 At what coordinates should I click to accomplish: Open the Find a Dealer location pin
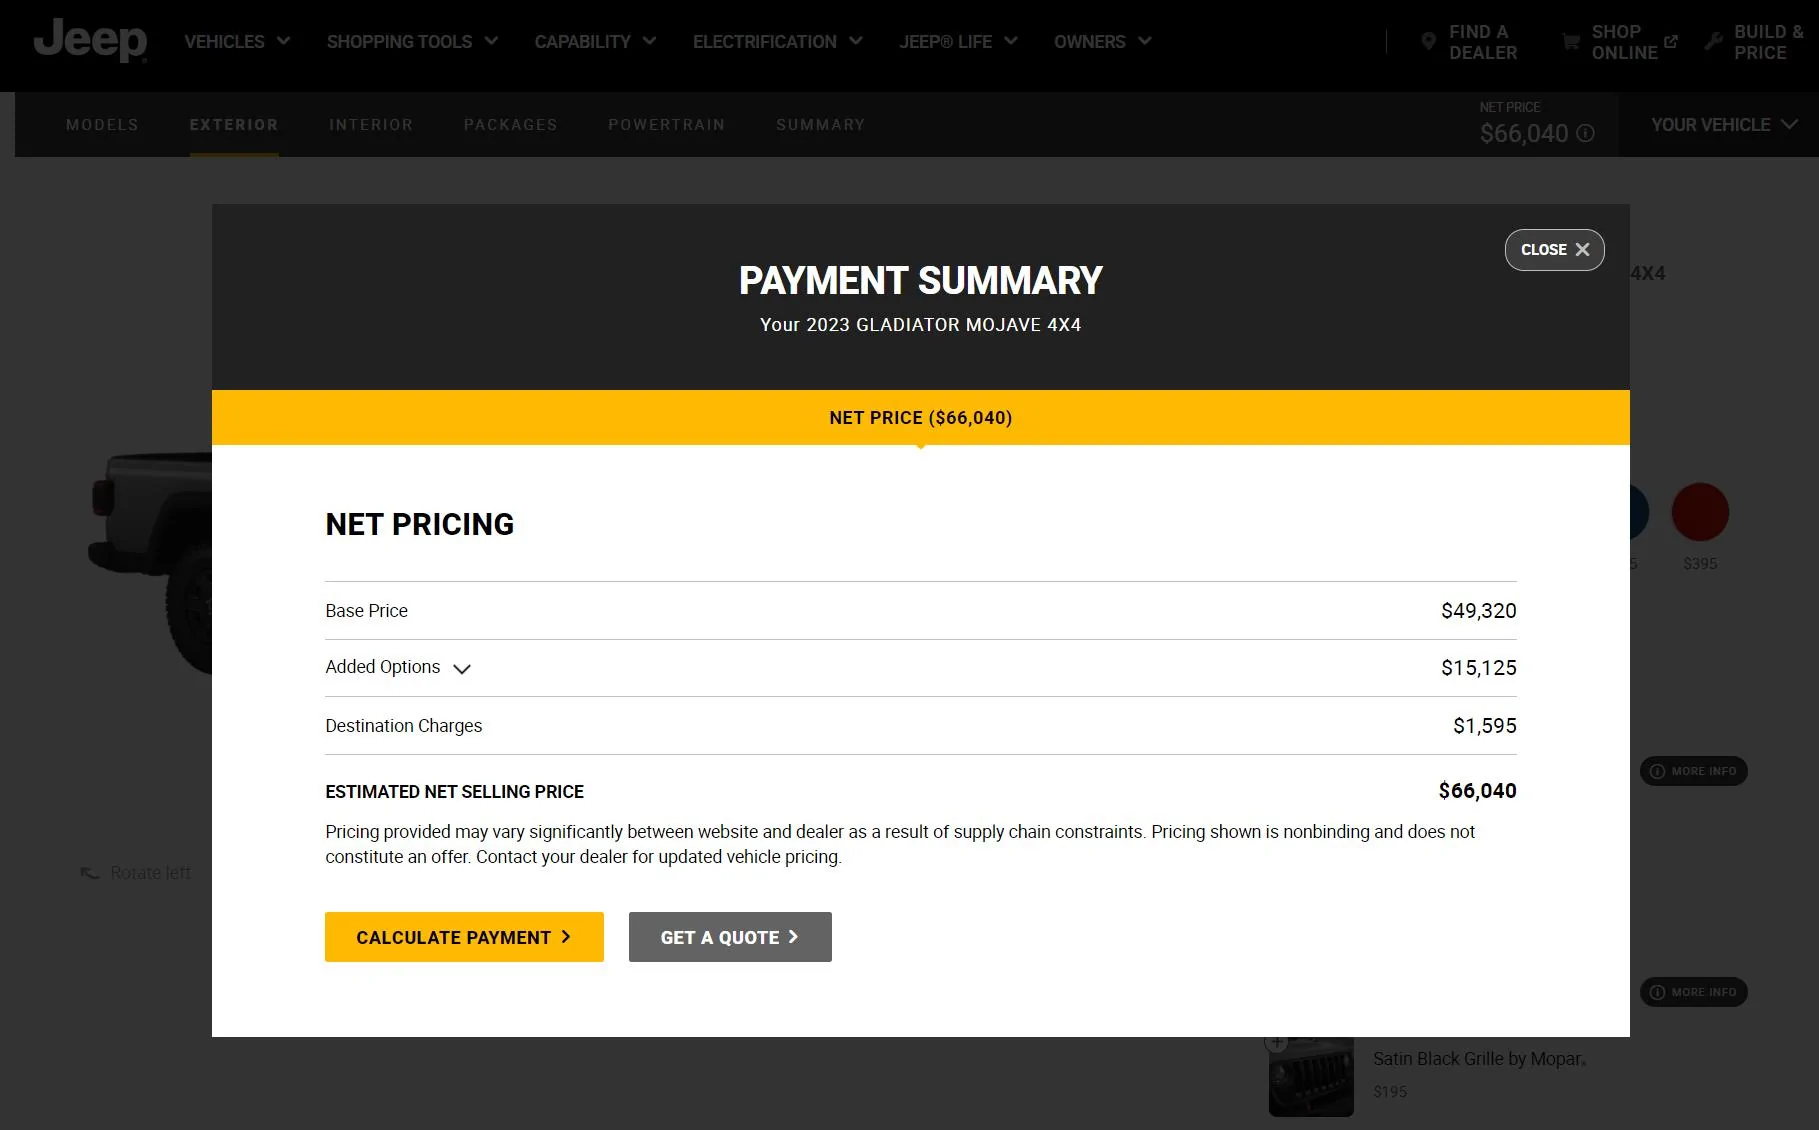click(1428, 42)
